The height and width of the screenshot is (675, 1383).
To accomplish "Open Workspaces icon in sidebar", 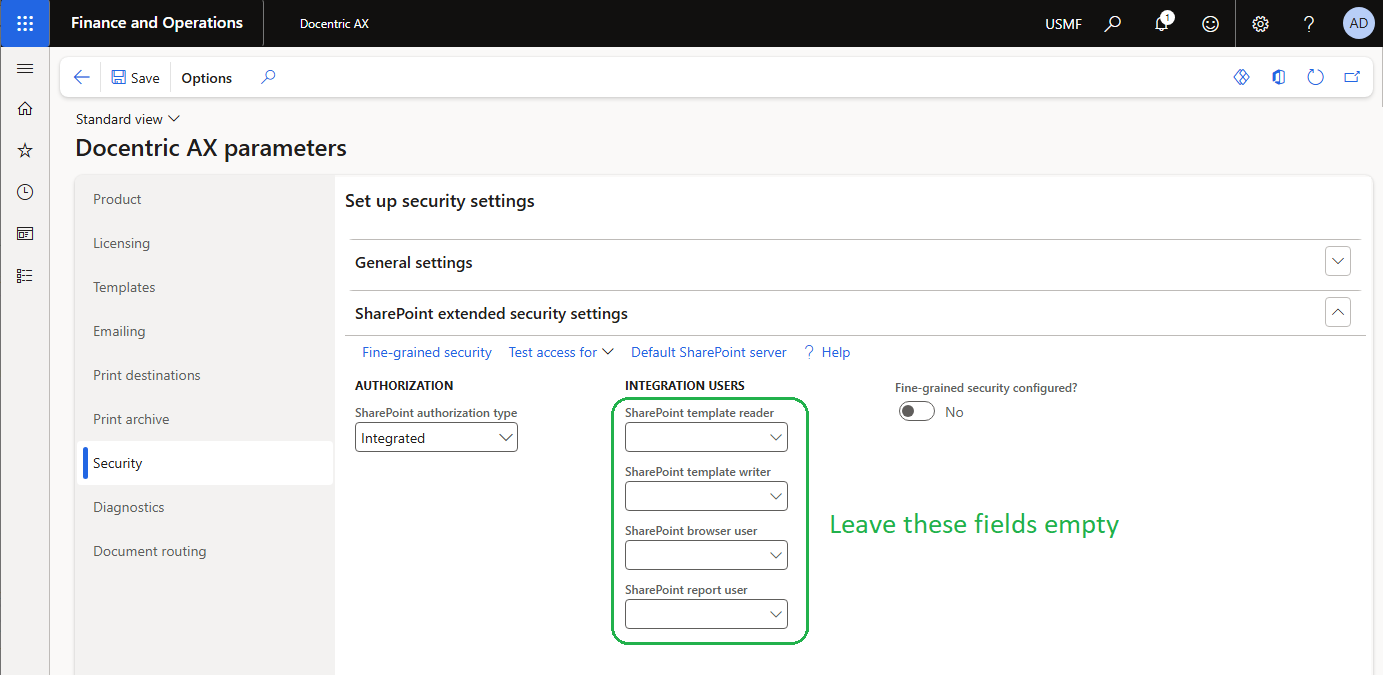I will point(25,233).
